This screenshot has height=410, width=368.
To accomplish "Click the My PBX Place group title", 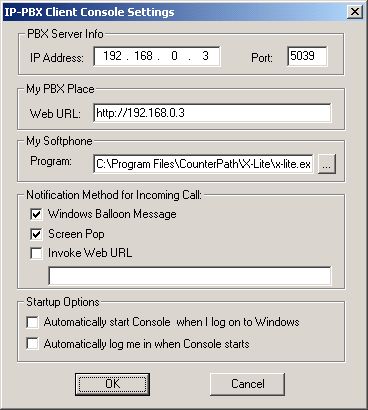I will tap(60, 89).
